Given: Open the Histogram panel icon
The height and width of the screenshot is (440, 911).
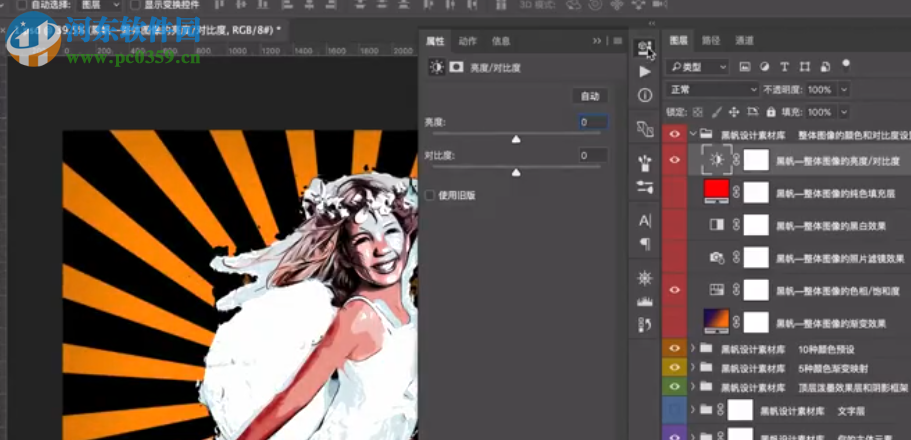Looking at the screenshot, I should pyautogui.click(x=644, y=301).
